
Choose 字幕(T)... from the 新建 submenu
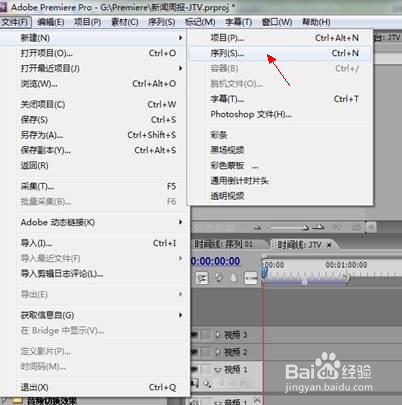(x=280, y=99)
